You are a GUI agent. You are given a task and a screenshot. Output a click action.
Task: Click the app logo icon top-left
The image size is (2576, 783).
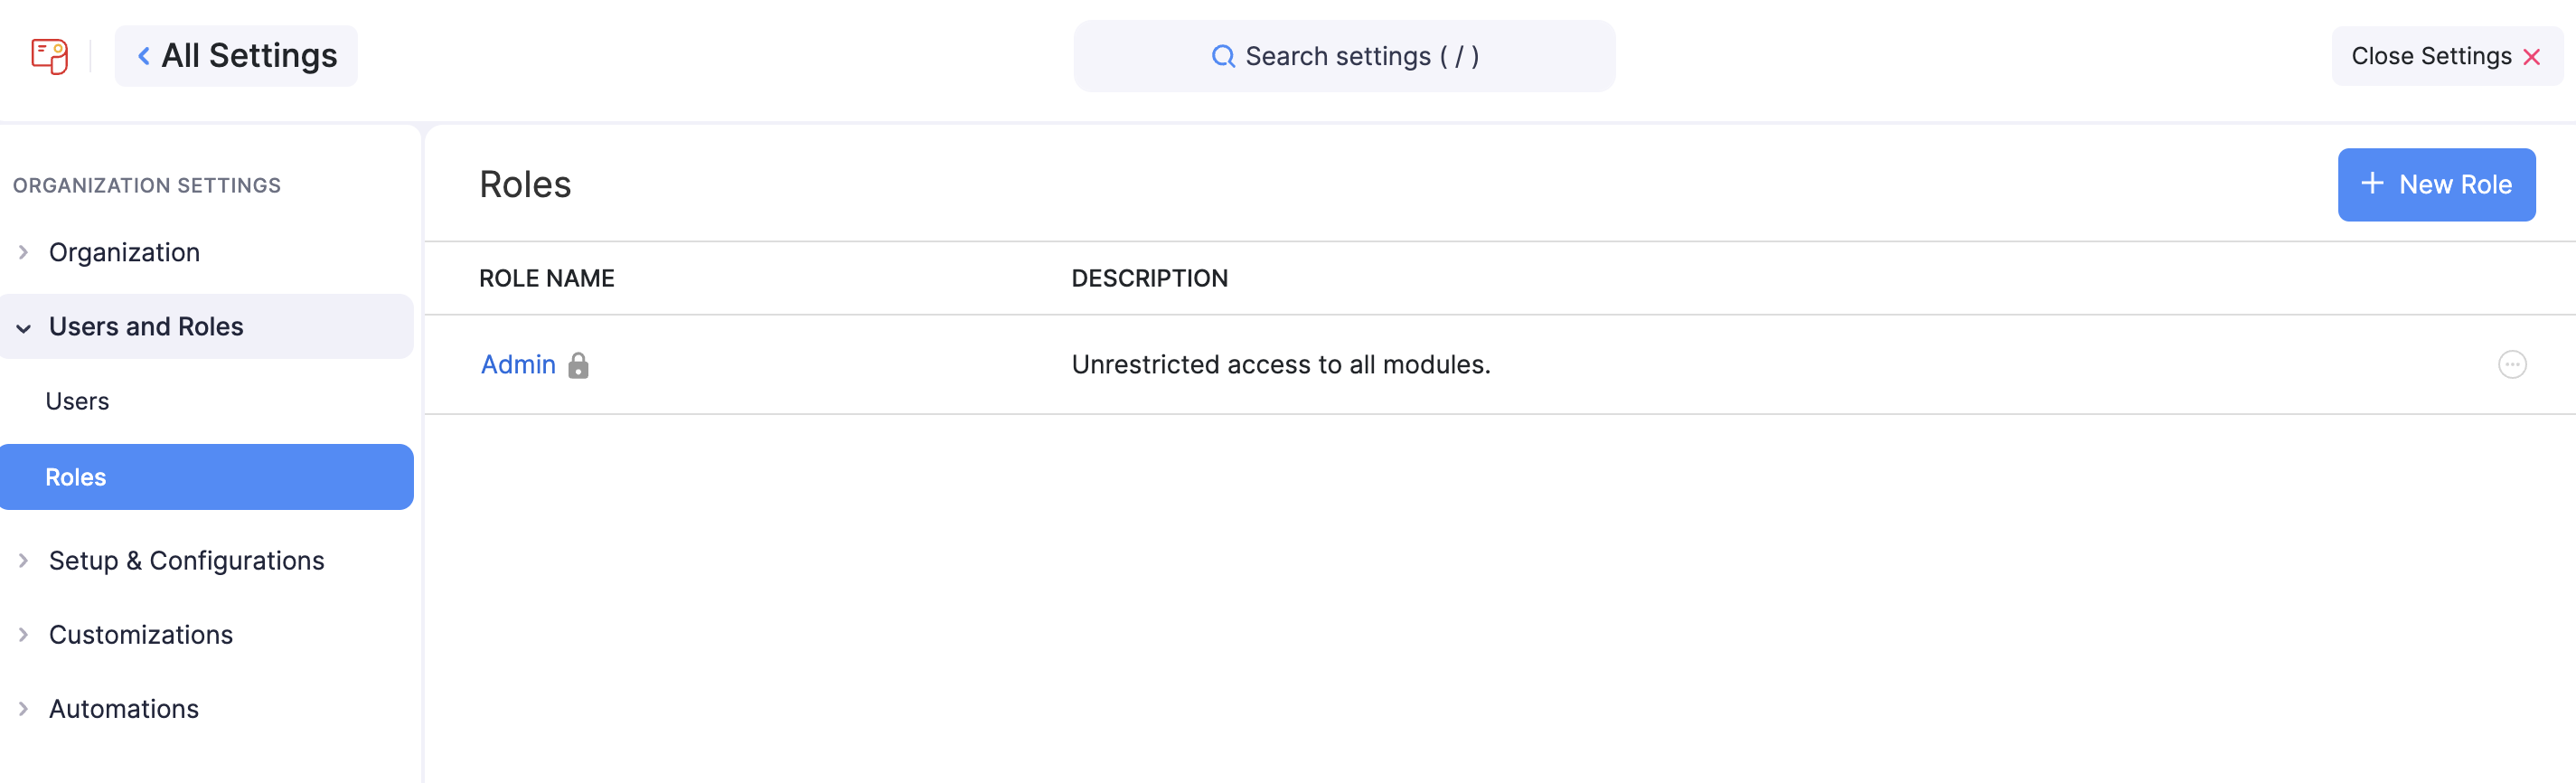pyautogui.click(x=49, y=56)
